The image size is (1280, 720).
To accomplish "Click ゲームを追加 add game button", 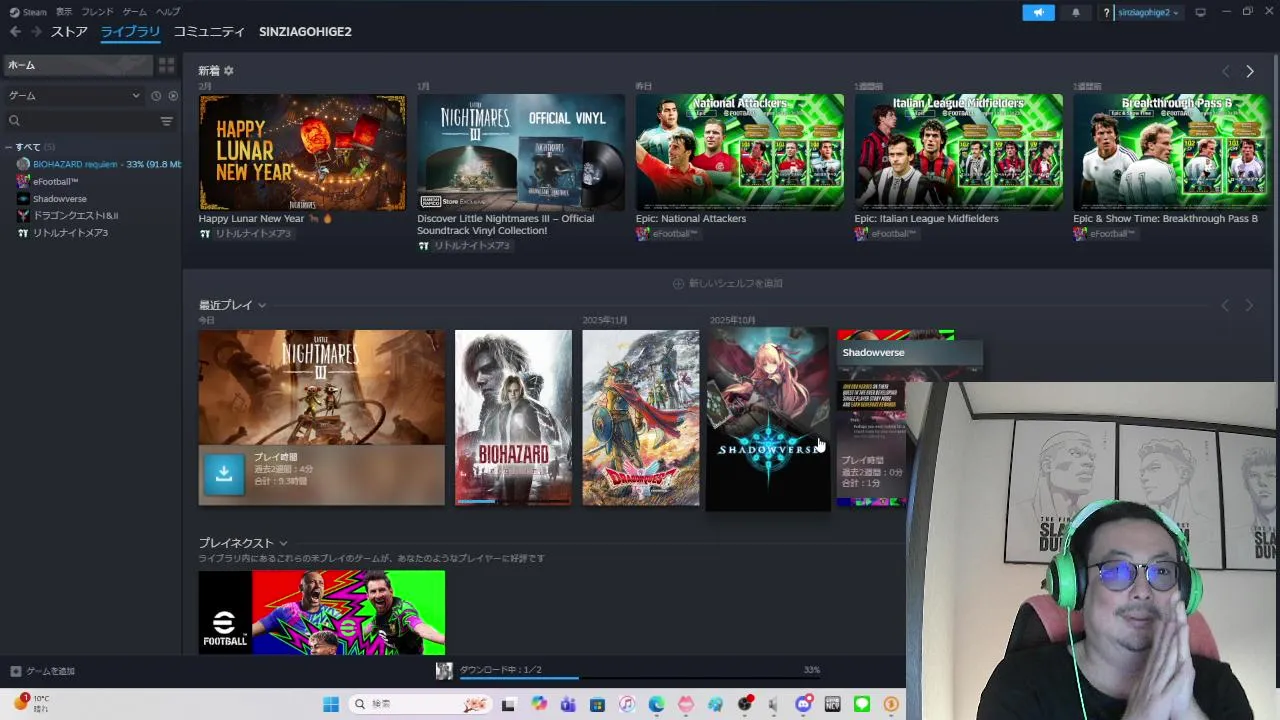I will click(x=42, y=671).
